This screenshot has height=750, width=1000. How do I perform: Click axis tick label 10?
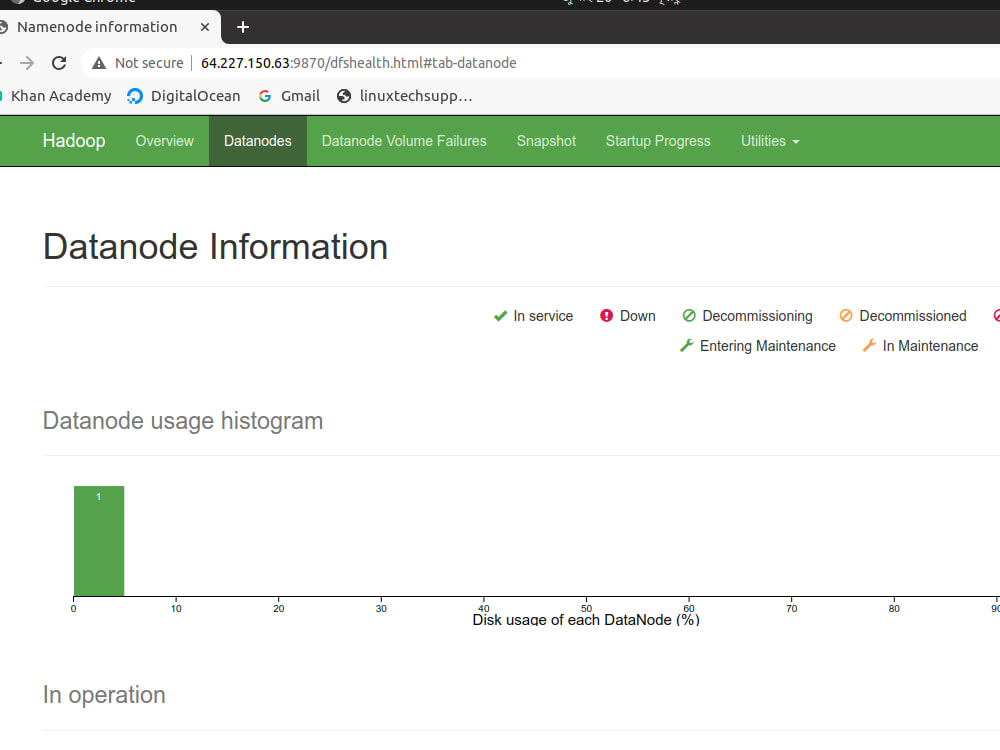pyautogui.click(x=176, y=608)
